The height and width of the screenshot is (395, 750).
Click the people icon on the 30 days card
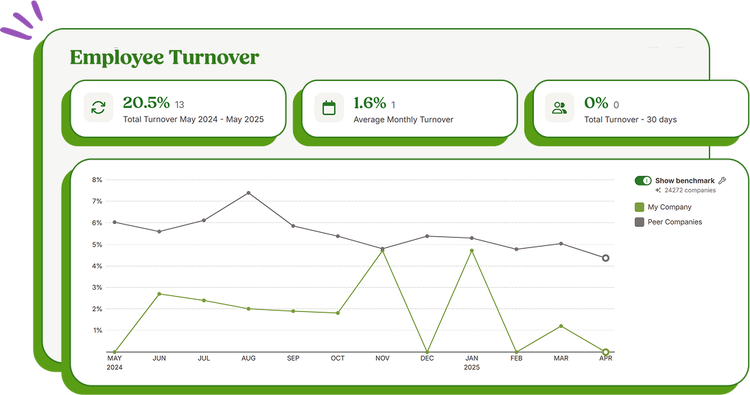pos(560,108)
